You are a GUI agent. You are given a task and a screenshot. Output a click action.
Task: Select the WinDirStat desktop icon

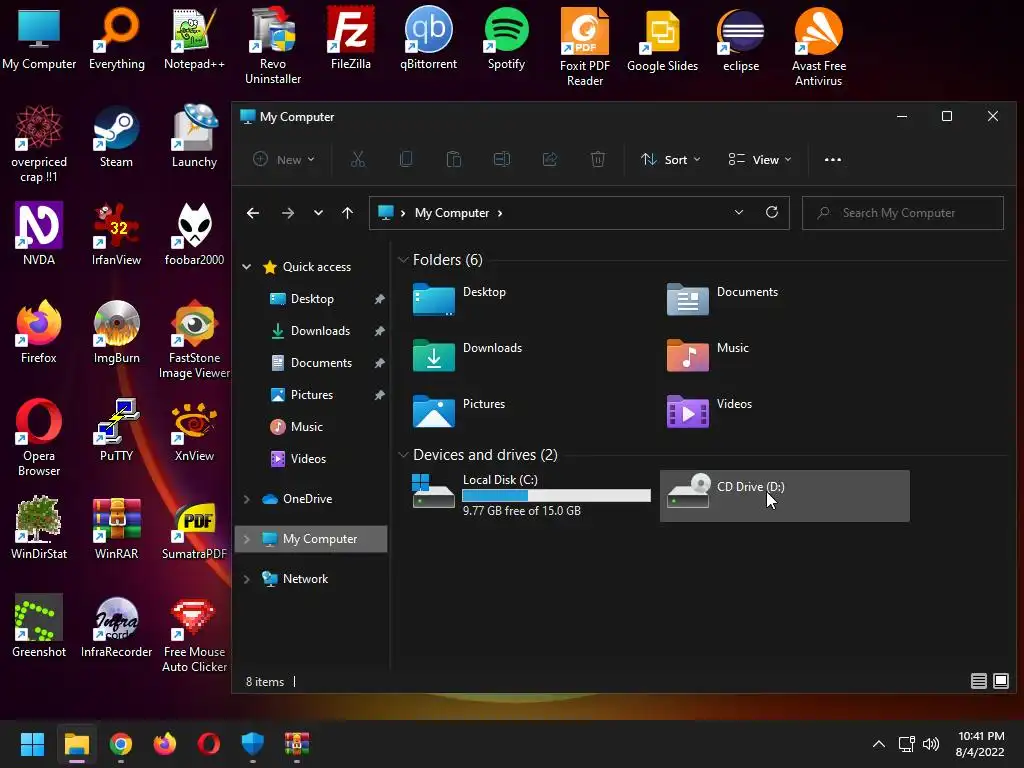pos(39,528)
